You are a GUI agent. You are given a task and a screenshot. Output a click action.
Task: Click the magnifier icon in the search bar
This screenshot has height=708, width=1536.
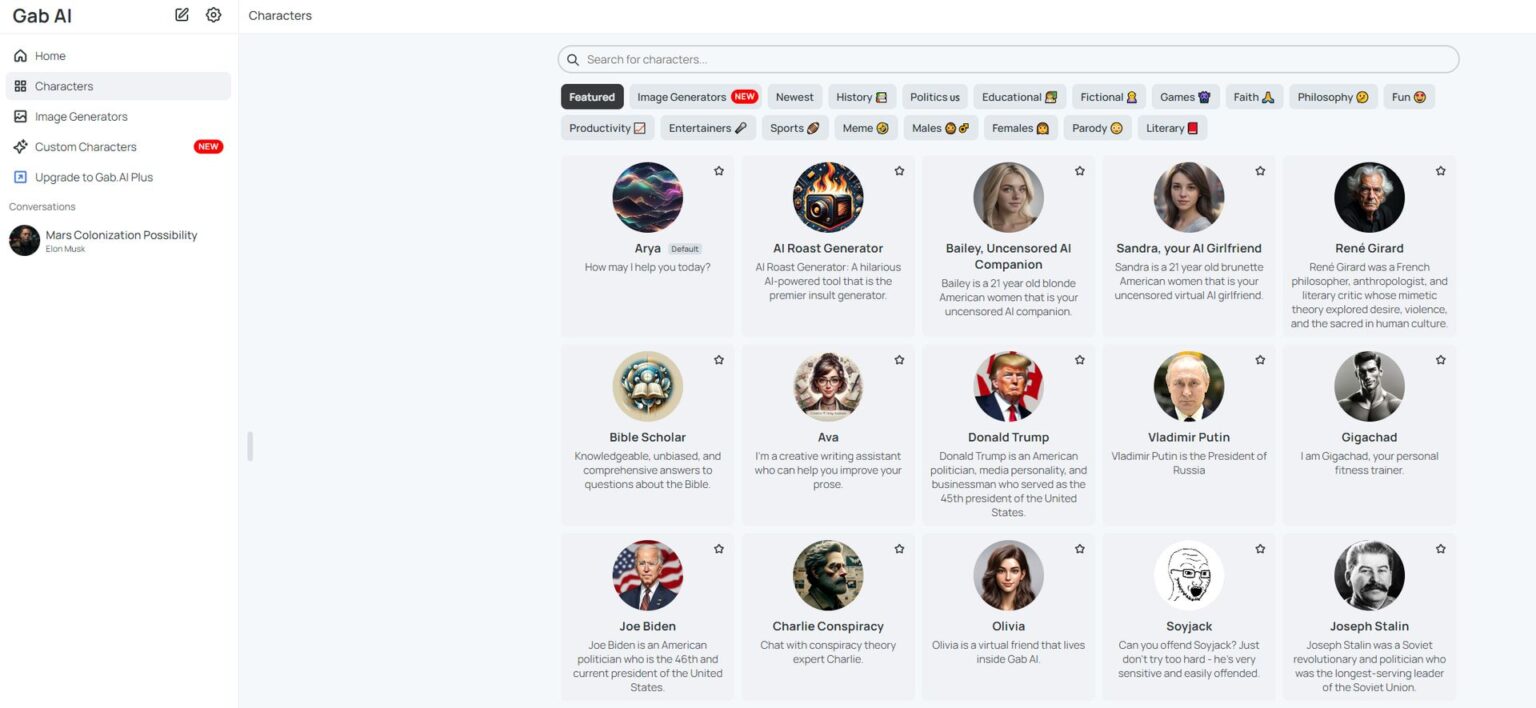click(x=573, y=59)
